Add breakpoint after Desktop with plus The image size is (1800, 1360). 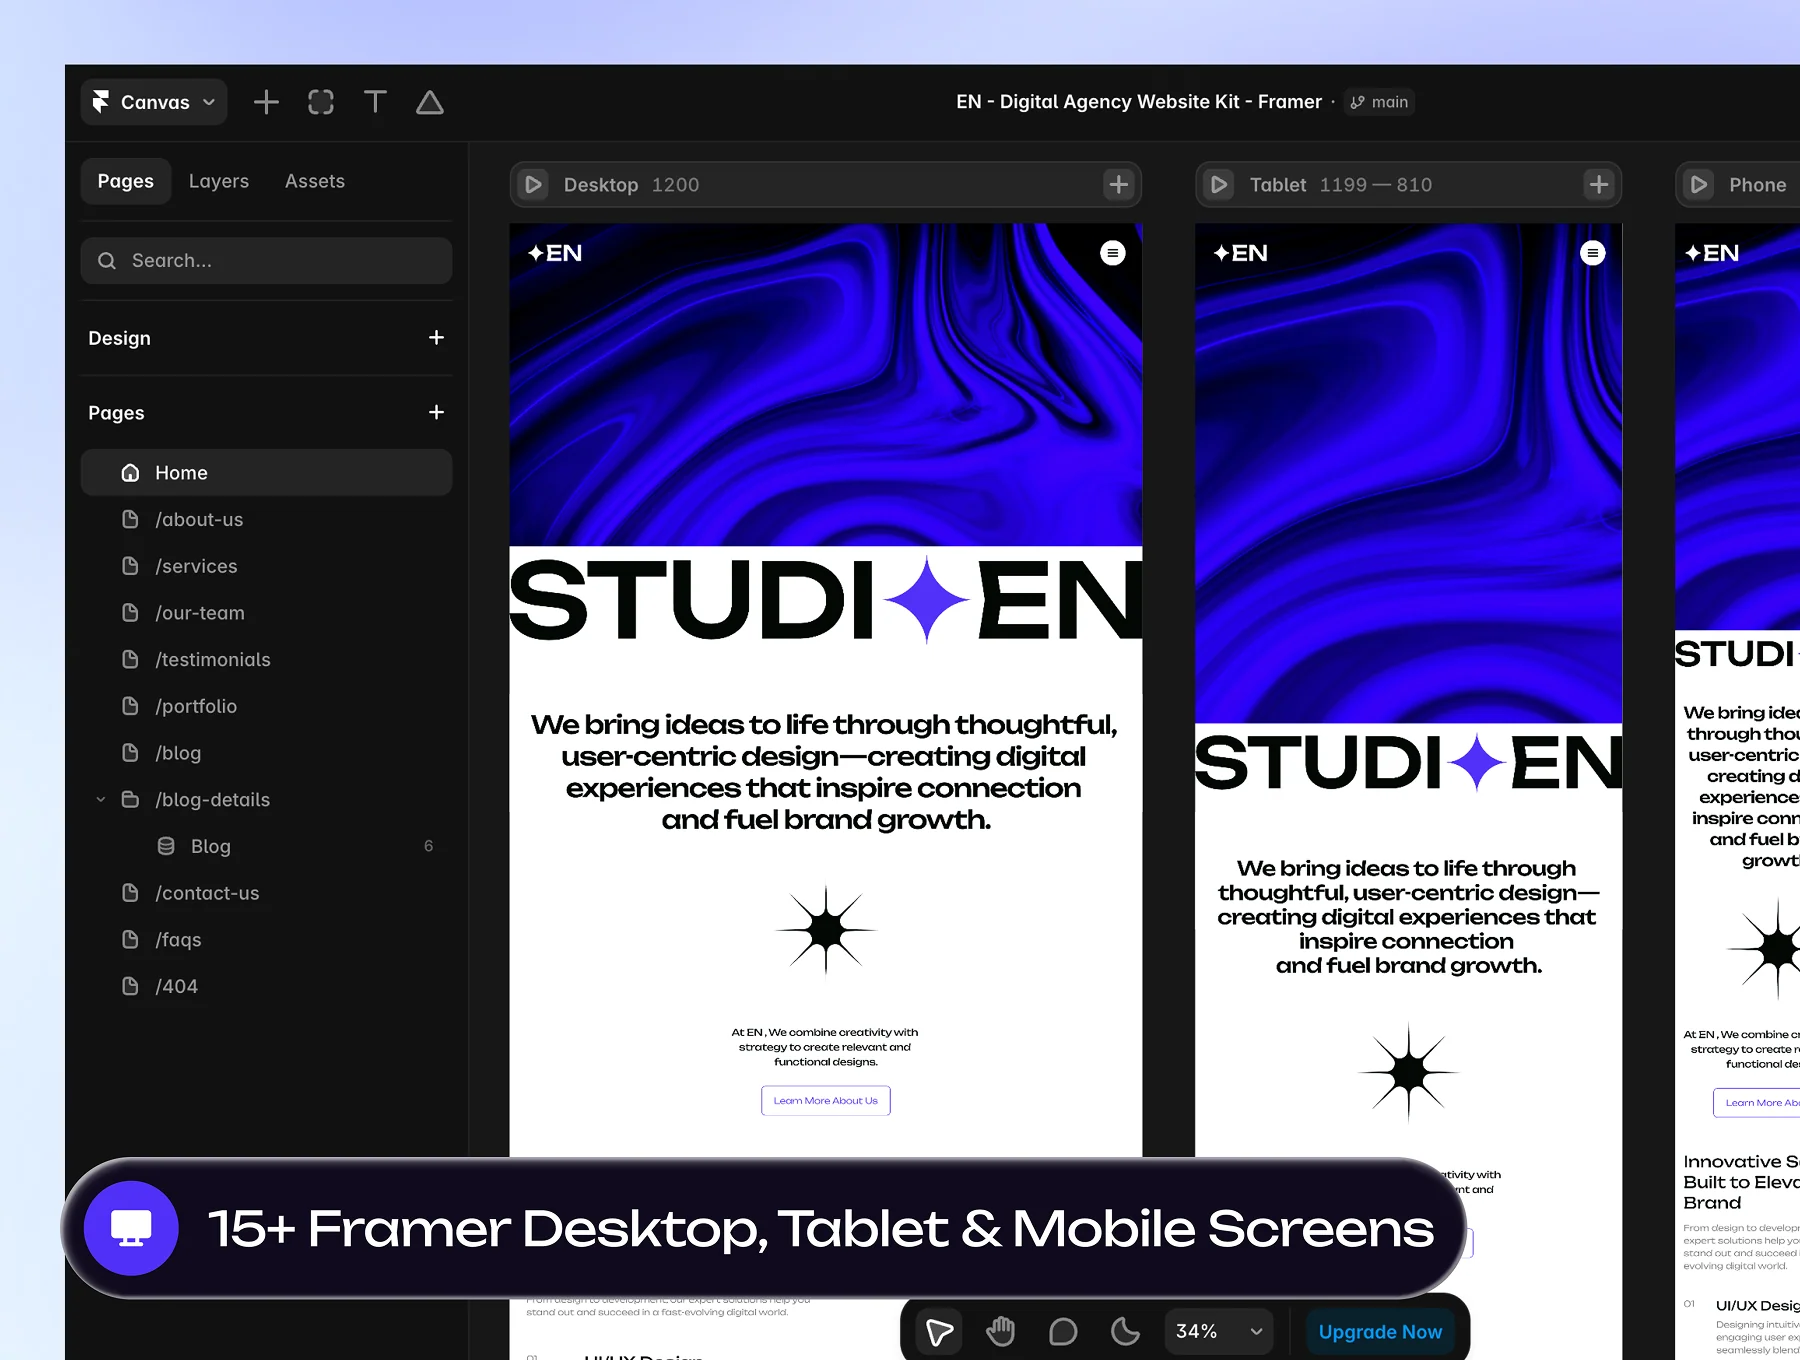[x=1118, y=185]
